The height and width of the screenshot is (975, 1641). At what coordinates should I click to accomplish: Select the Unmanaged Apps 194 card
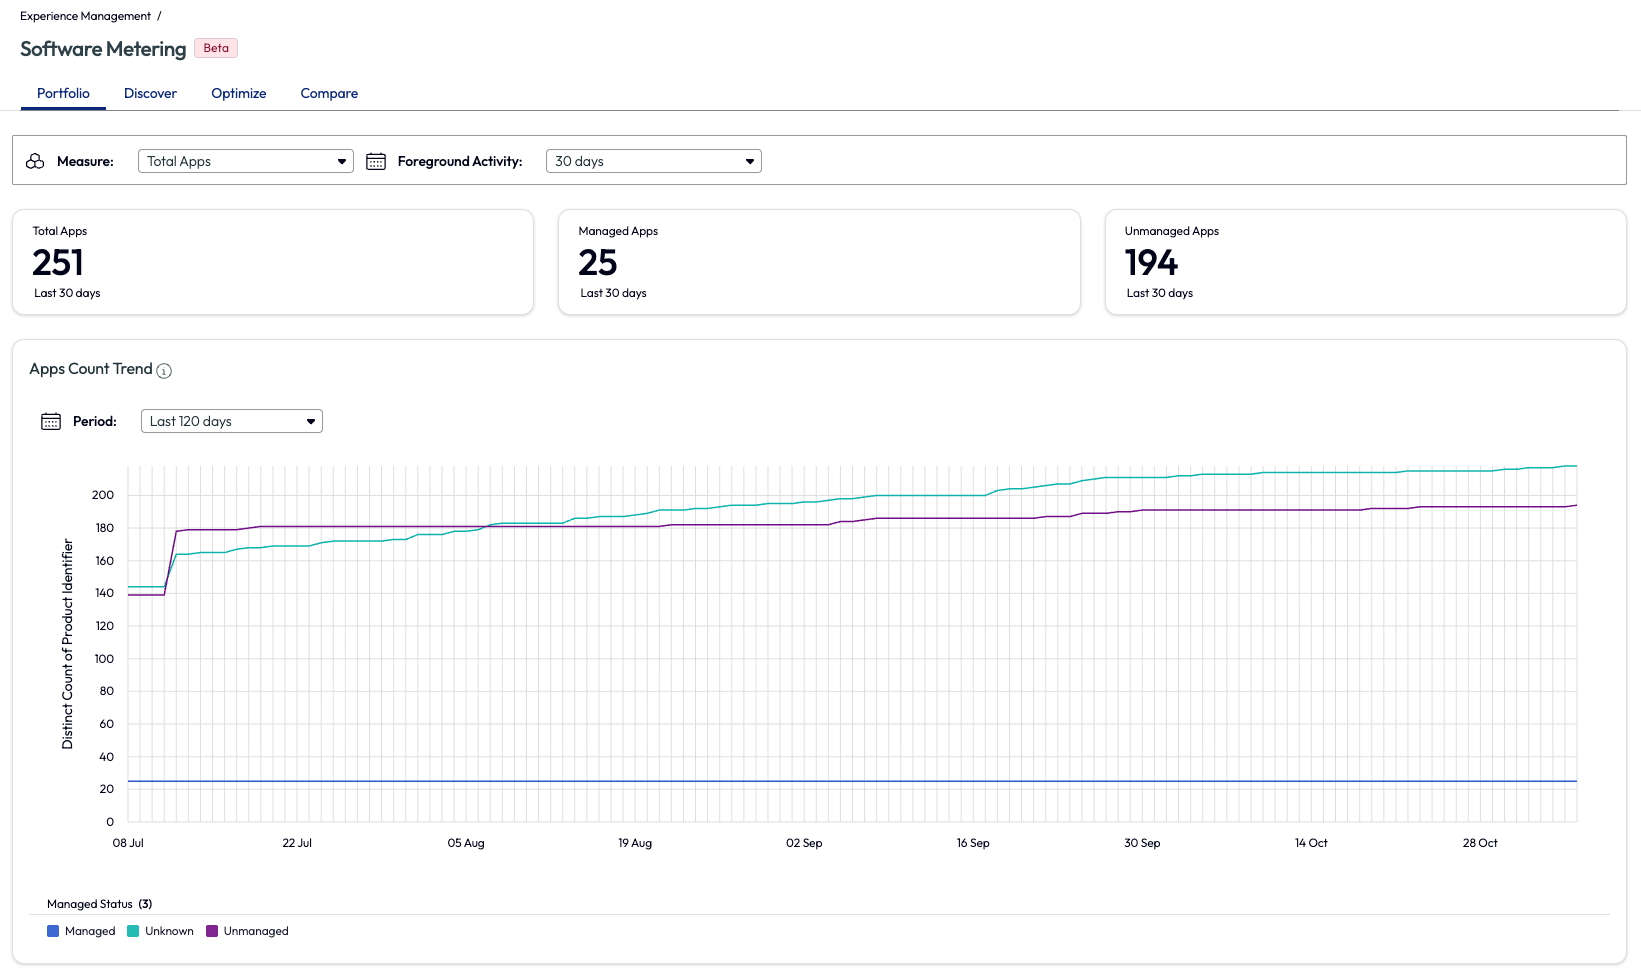pyautogui.click(x=1365, y=262)
